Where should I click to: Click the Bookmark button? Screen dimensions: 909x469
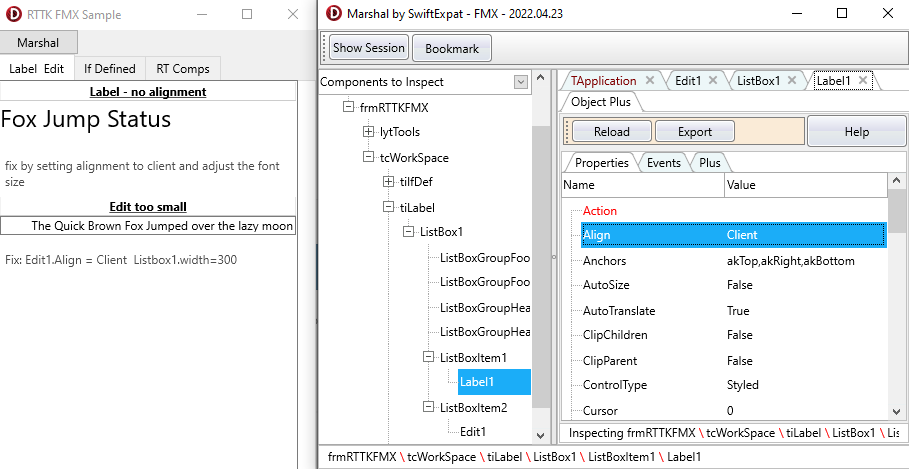[x=452, y=49]
